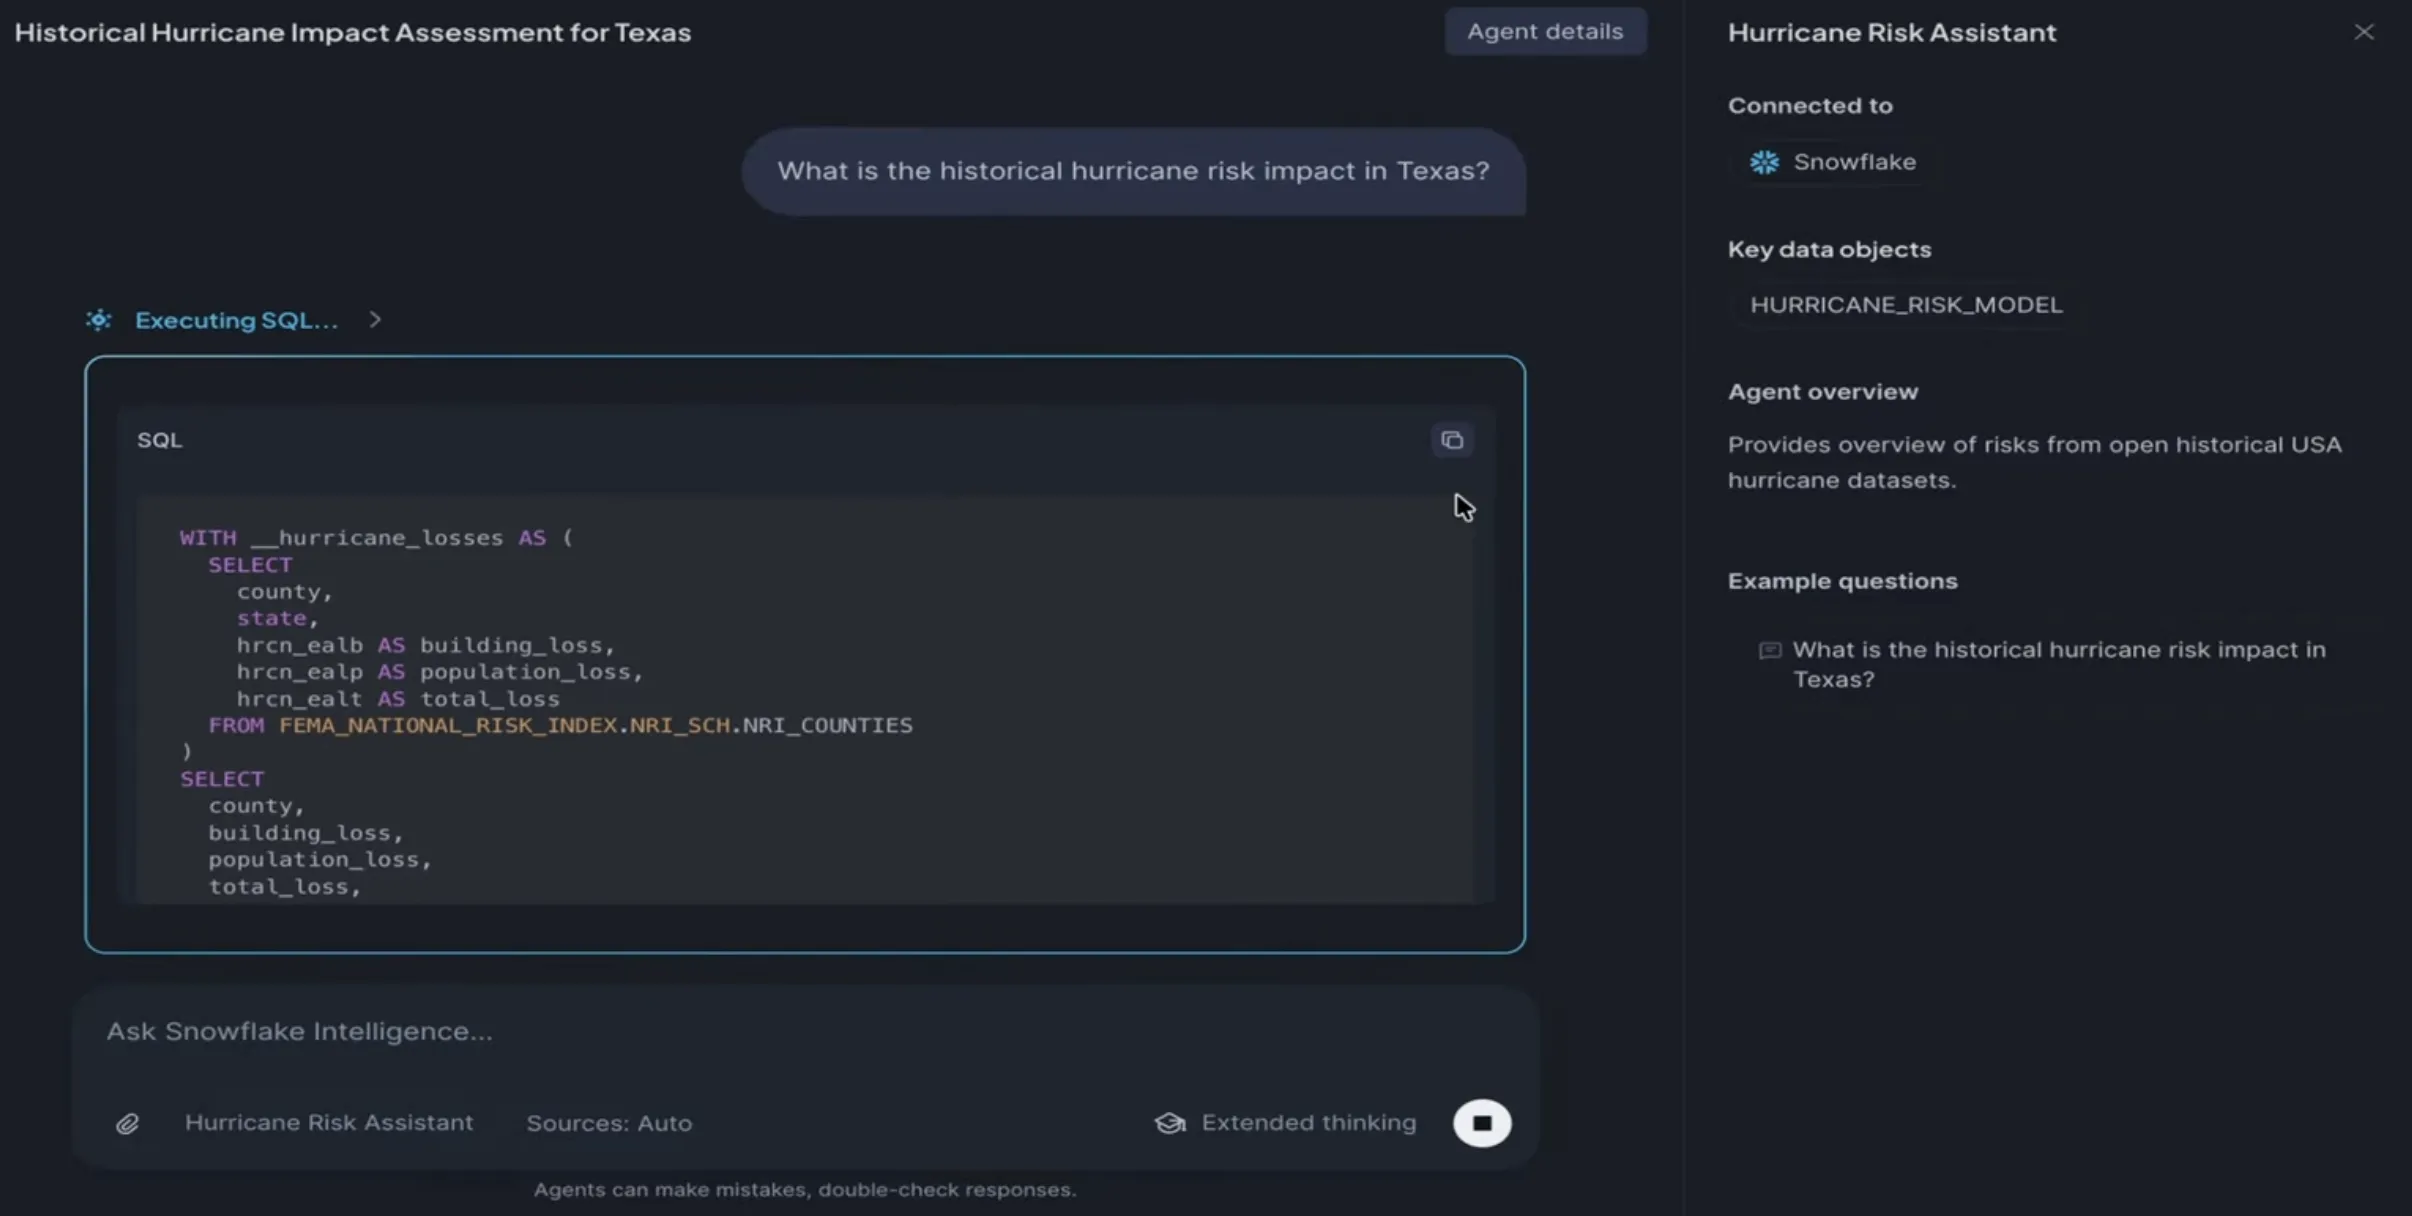Click the Executing SQL spinner icon

coord(98,320)
